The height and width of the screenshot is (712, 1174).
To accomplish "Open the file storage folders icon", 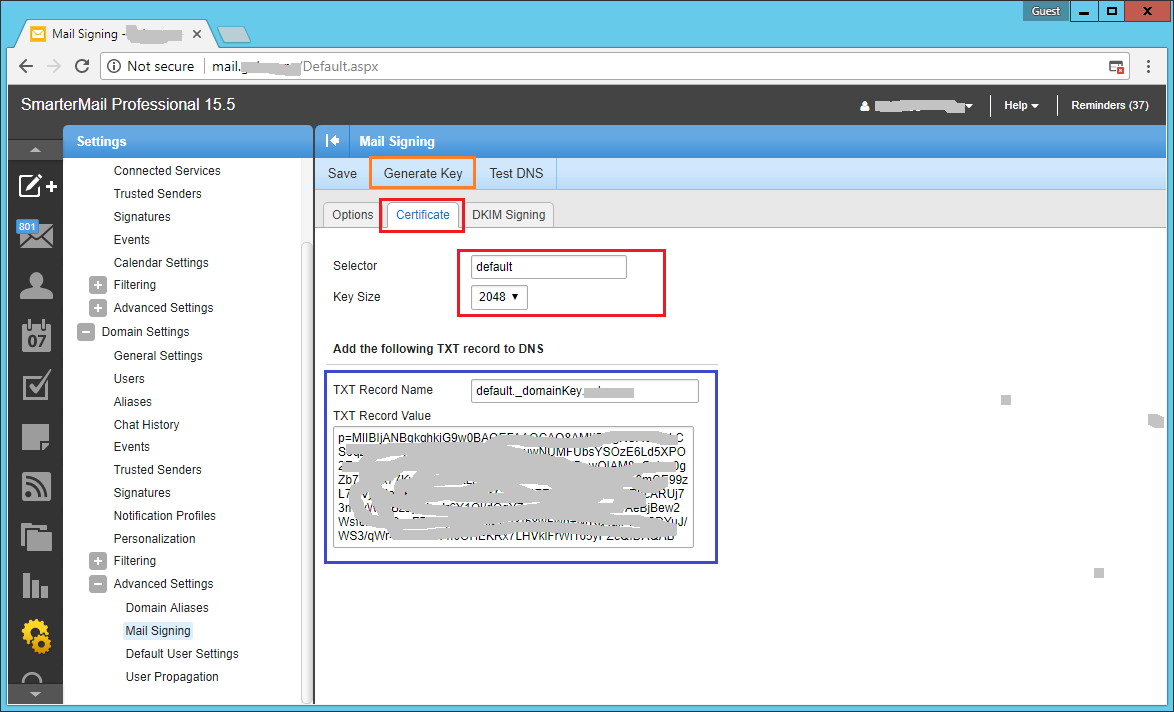I will 36,537.
